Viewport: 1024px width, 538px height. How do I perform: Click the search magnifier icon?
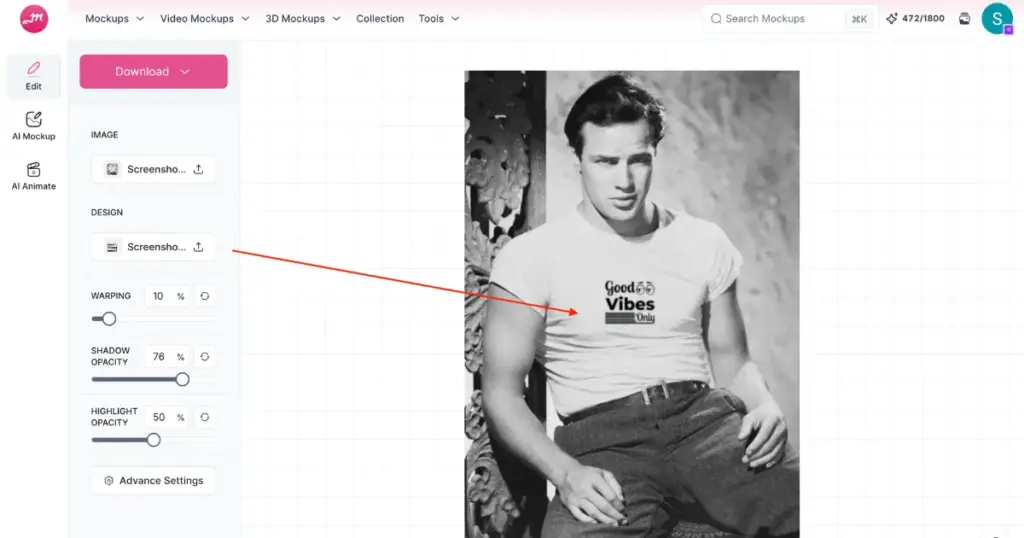tap(716, 19)
